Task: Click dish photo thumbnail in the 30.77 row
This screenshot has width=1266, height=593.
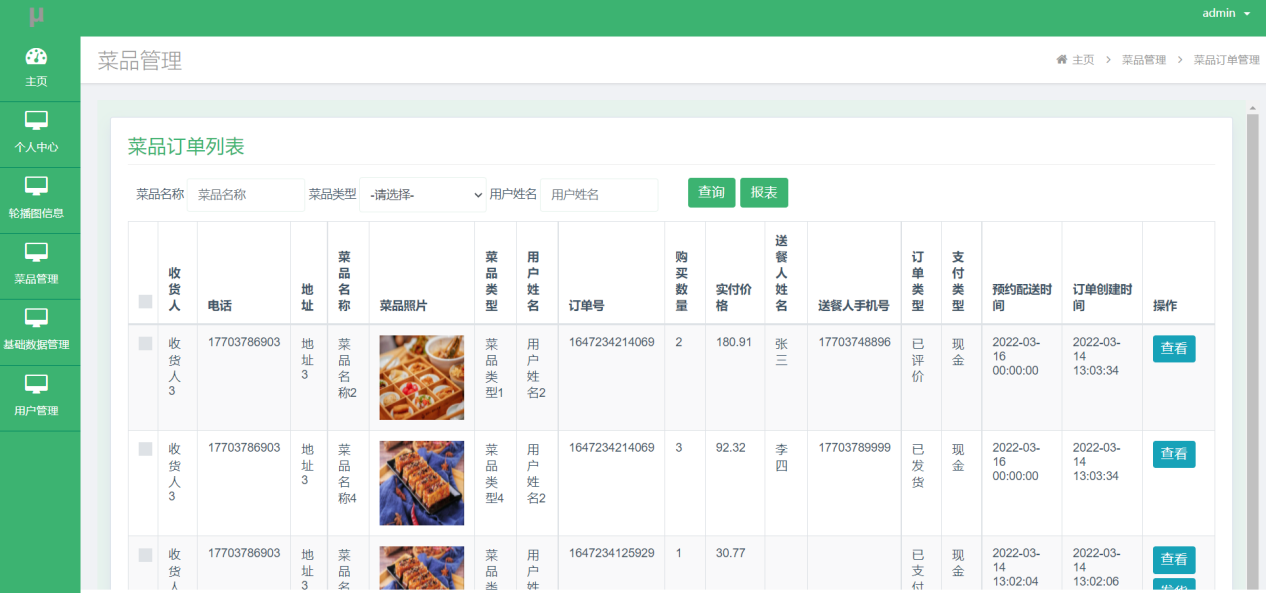Action: [x=422, y=569]
